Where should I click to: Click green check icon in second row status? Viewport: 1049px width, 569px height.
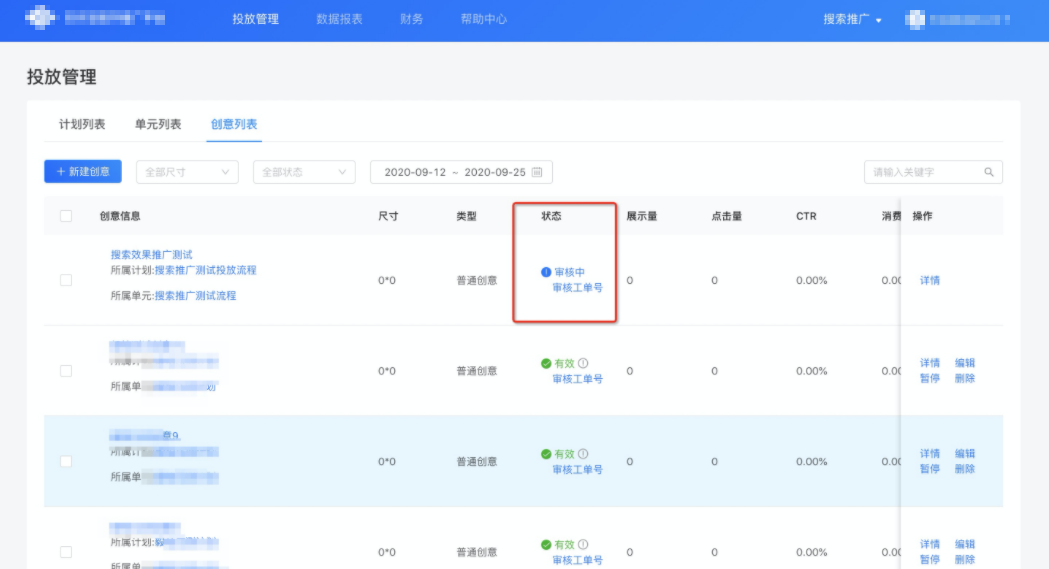click(546, 364)
